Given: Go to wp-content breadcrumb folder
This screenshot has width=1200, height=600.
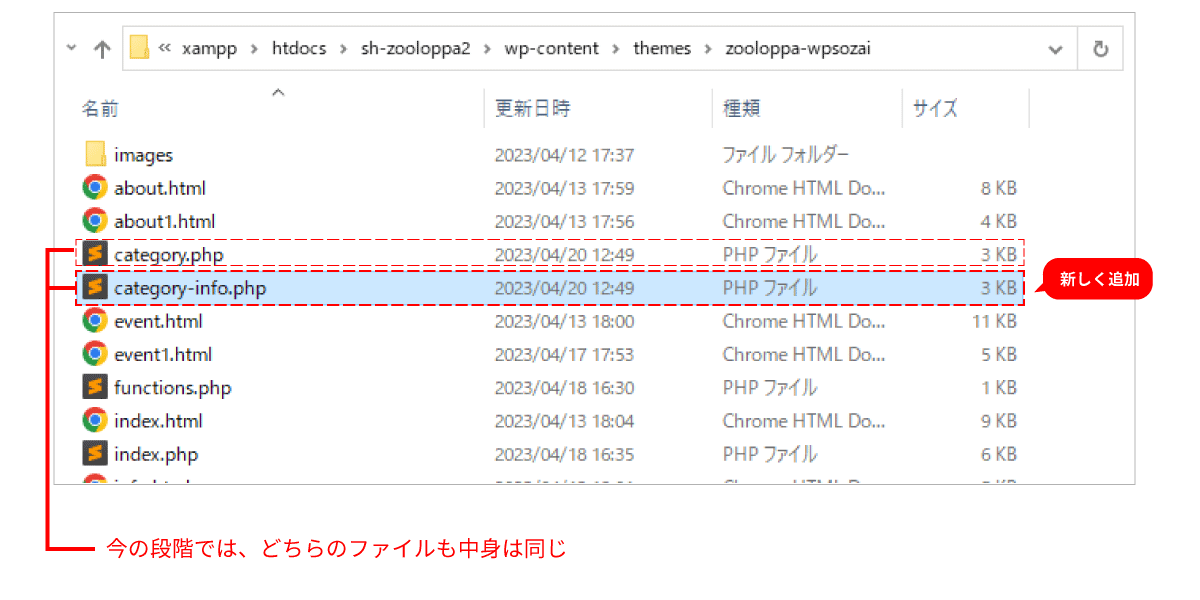Looking at the screenshot, I should pos(552,48).
